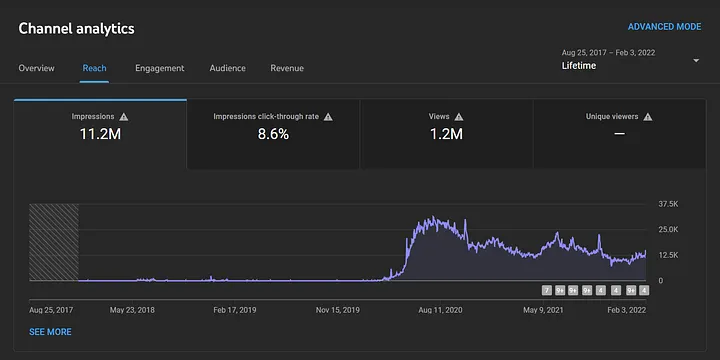Screen dimensions: 720x360
Task: Click the warning triangle next to Unique viewers
Action: tap(647, 117)
